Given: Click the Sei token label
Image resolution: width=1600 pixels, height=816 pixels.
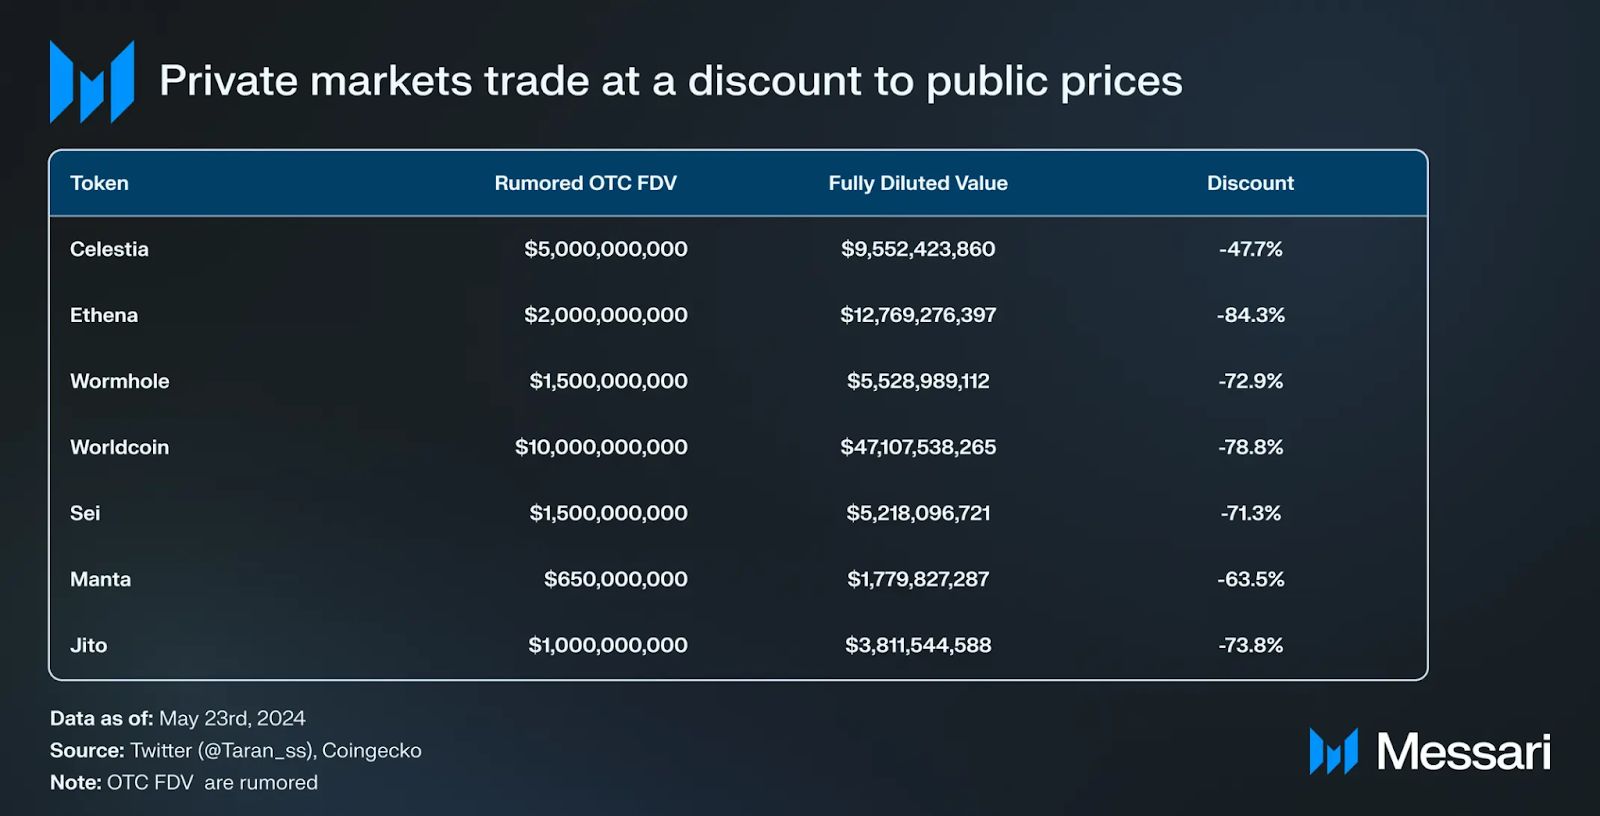Looking at the screenshot, I should (85, 513).
